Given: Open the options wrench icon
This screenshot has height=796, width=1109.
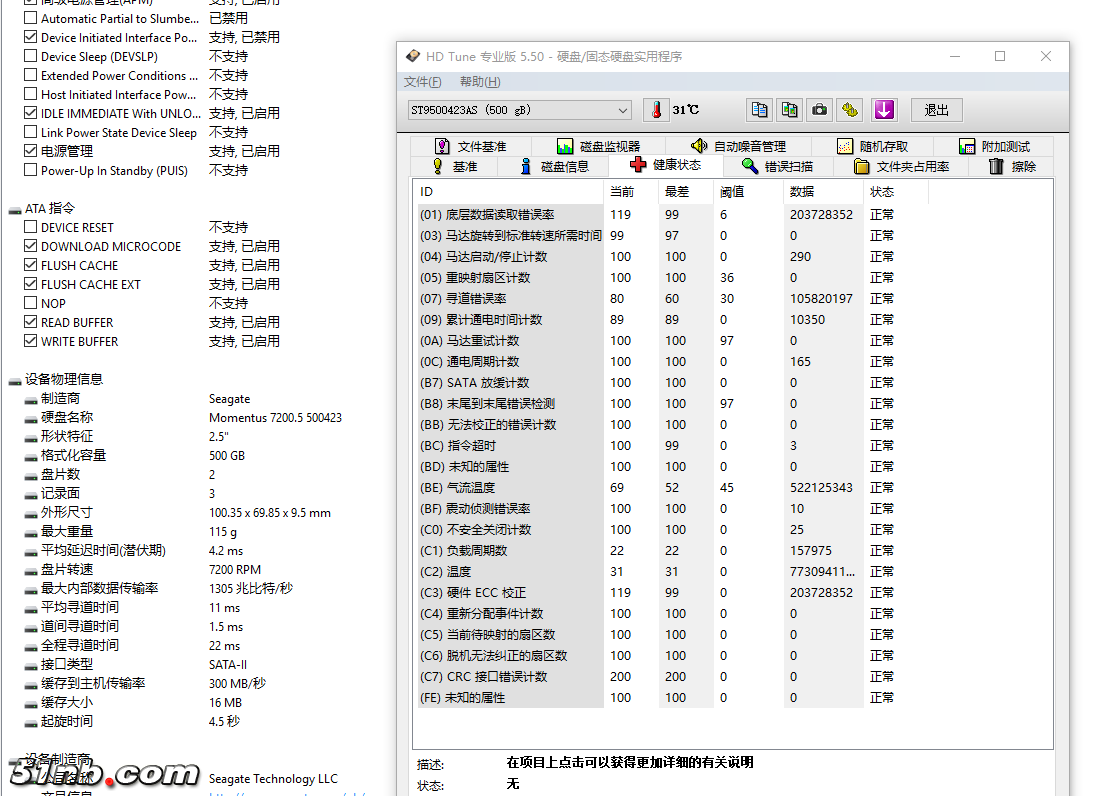Looking at the screenshot, I should click(x=850, y=110).
